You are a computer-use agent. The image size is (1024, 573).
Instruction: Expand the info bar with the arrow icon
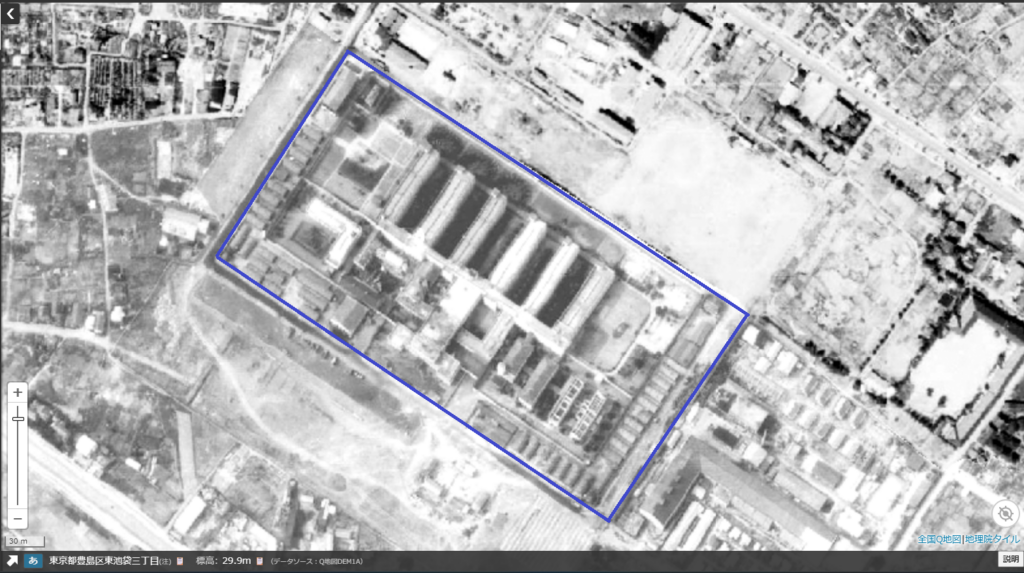click(x=12, y=561)
